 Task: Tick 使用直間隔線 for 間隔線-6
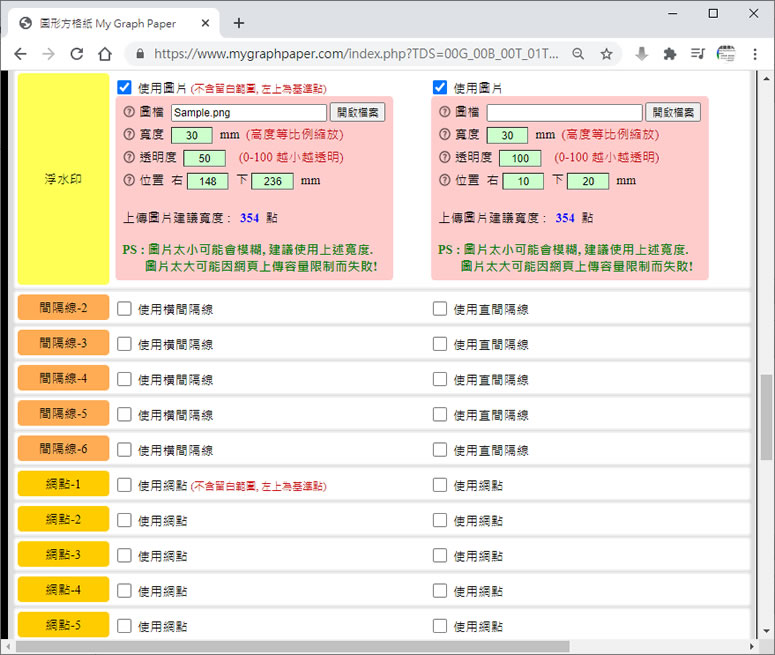(x=440, y=450)
